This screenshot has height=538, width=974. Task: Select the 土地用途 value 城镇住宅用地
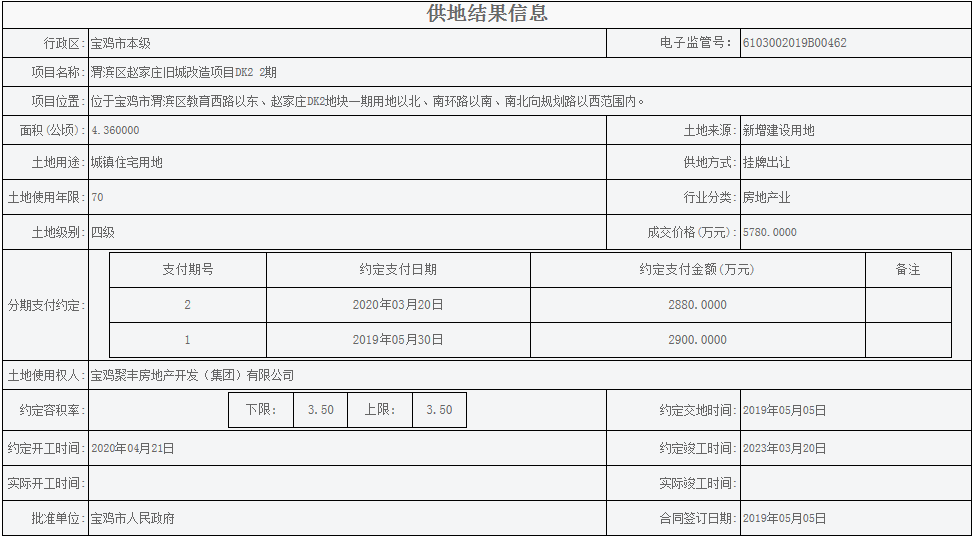pyautogui.click(x=127, y=162)
